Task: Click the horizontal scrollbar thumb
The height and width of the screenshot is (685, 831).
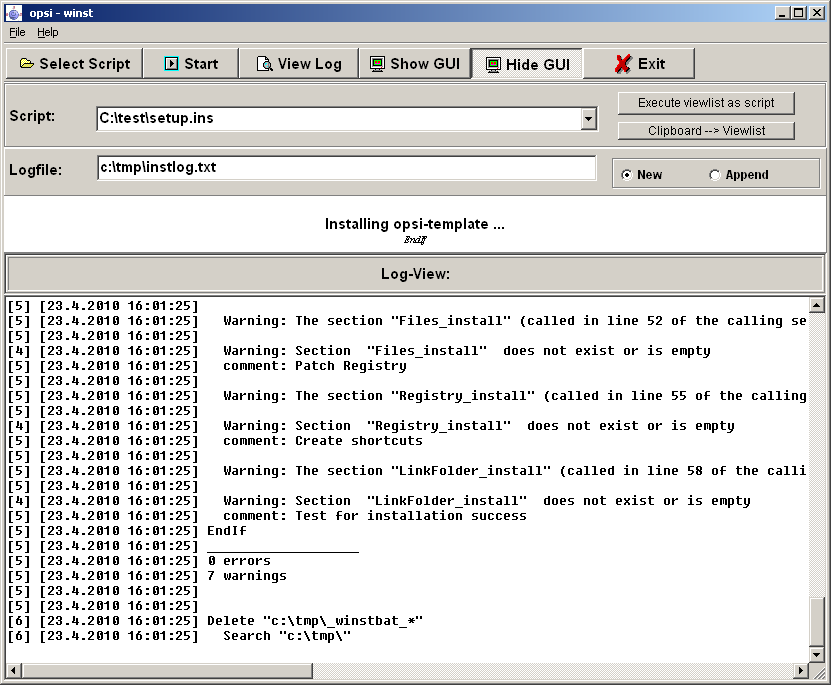Action: coord(167,671)
